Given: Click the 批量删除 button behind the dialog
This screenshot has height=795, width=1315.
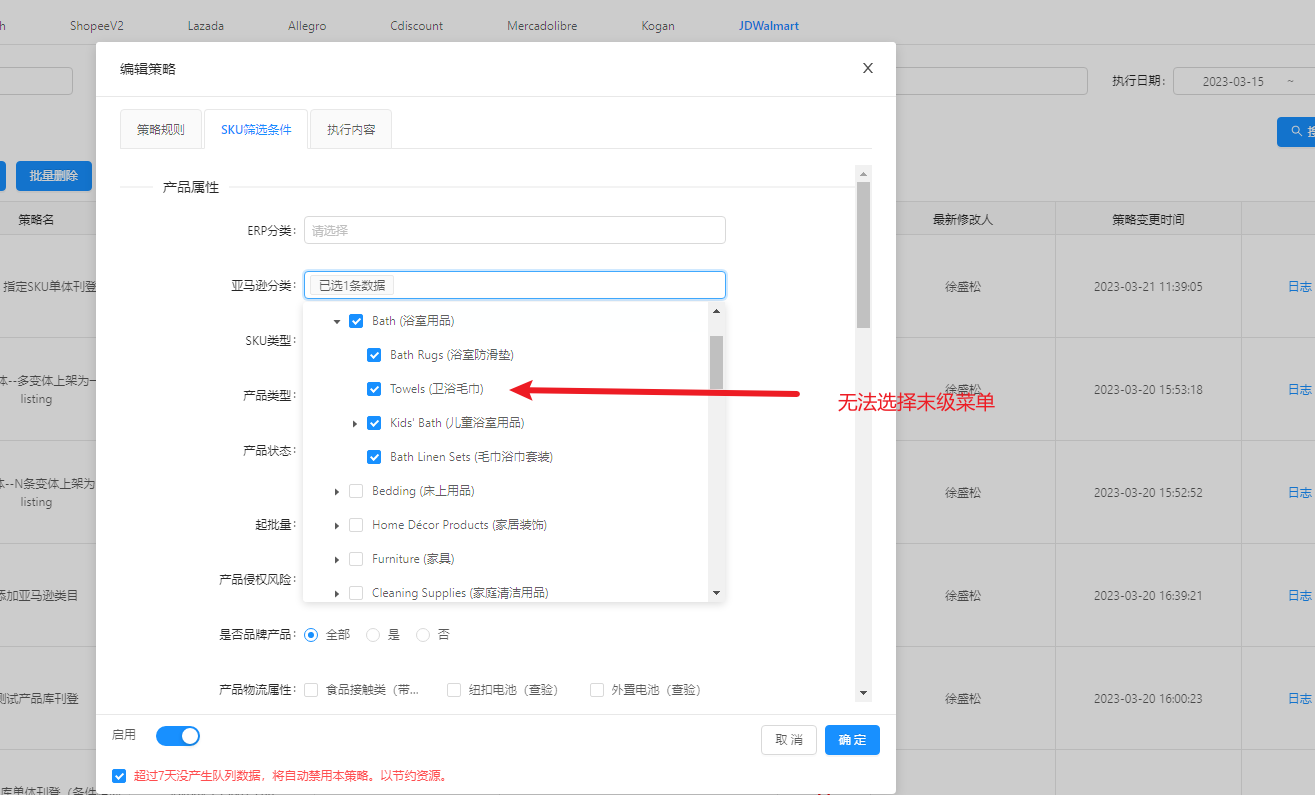Looking at the screenshot, I should tap(54, 176).
